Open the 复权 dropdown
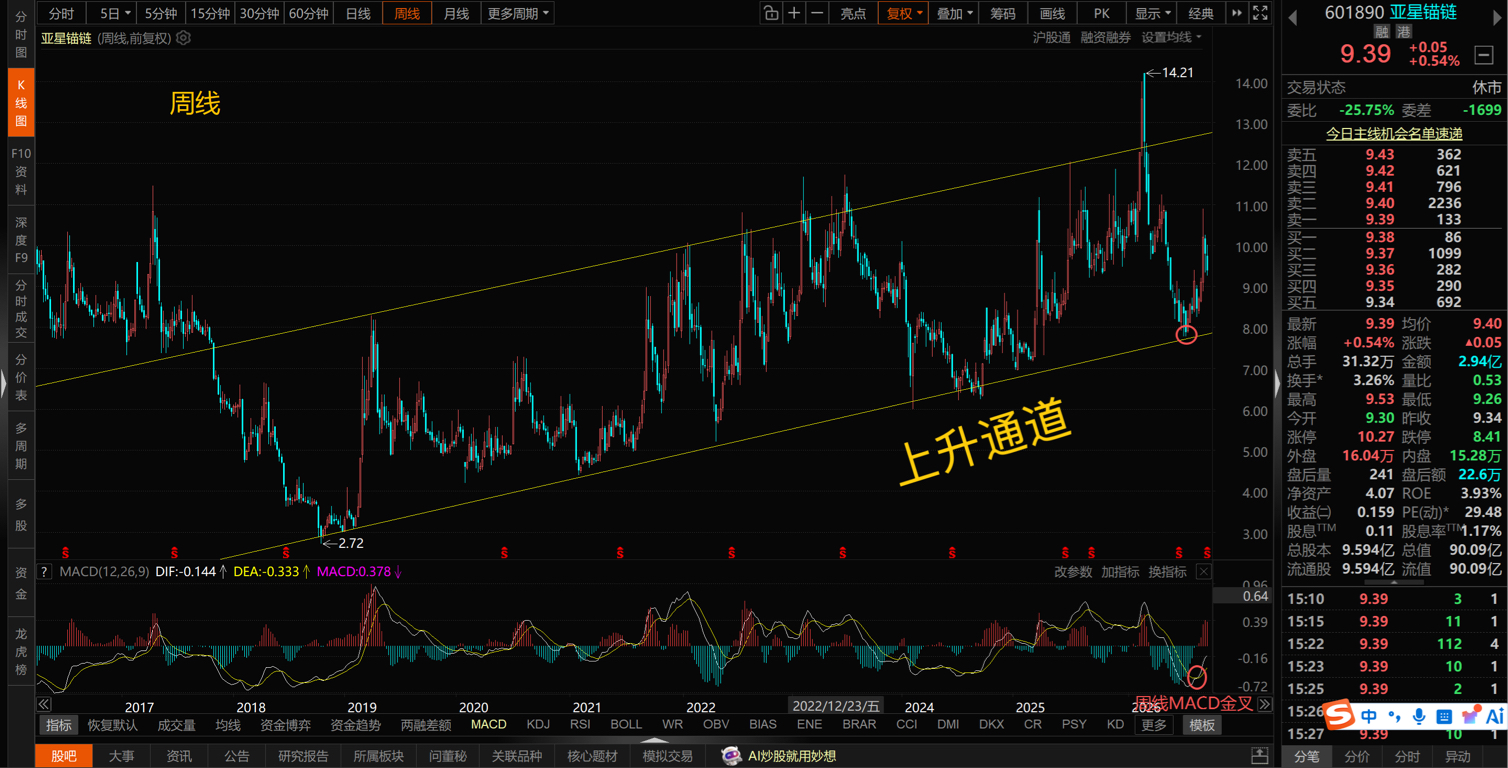The width and height of the screenshot is (1508, 768). (903, 13)
